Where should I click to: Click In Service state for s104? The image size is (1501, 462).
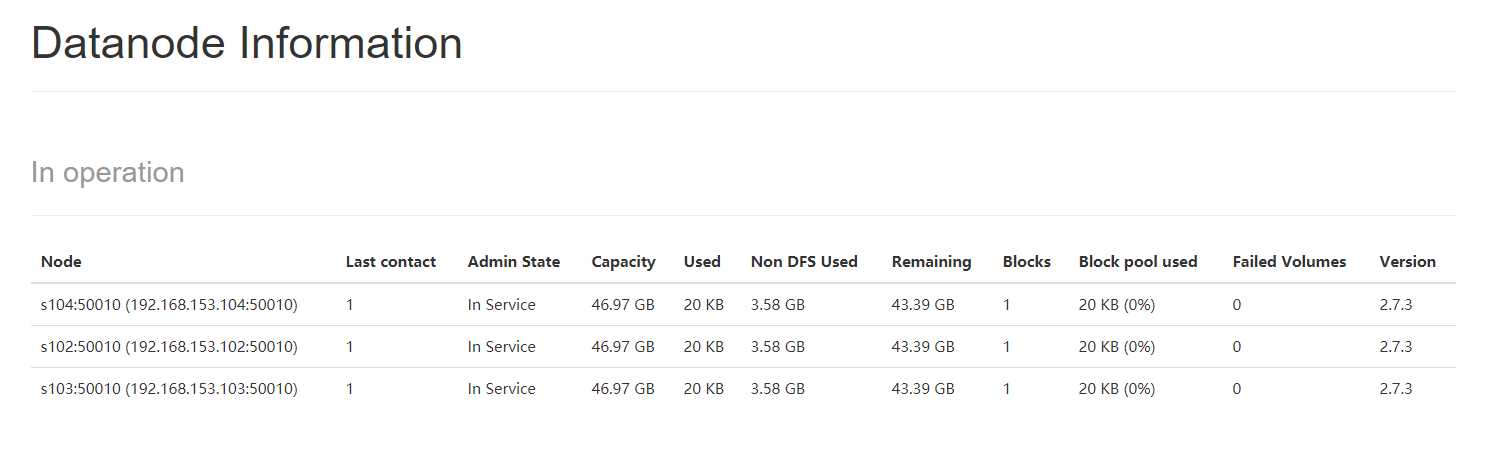[x=502, y=305]
